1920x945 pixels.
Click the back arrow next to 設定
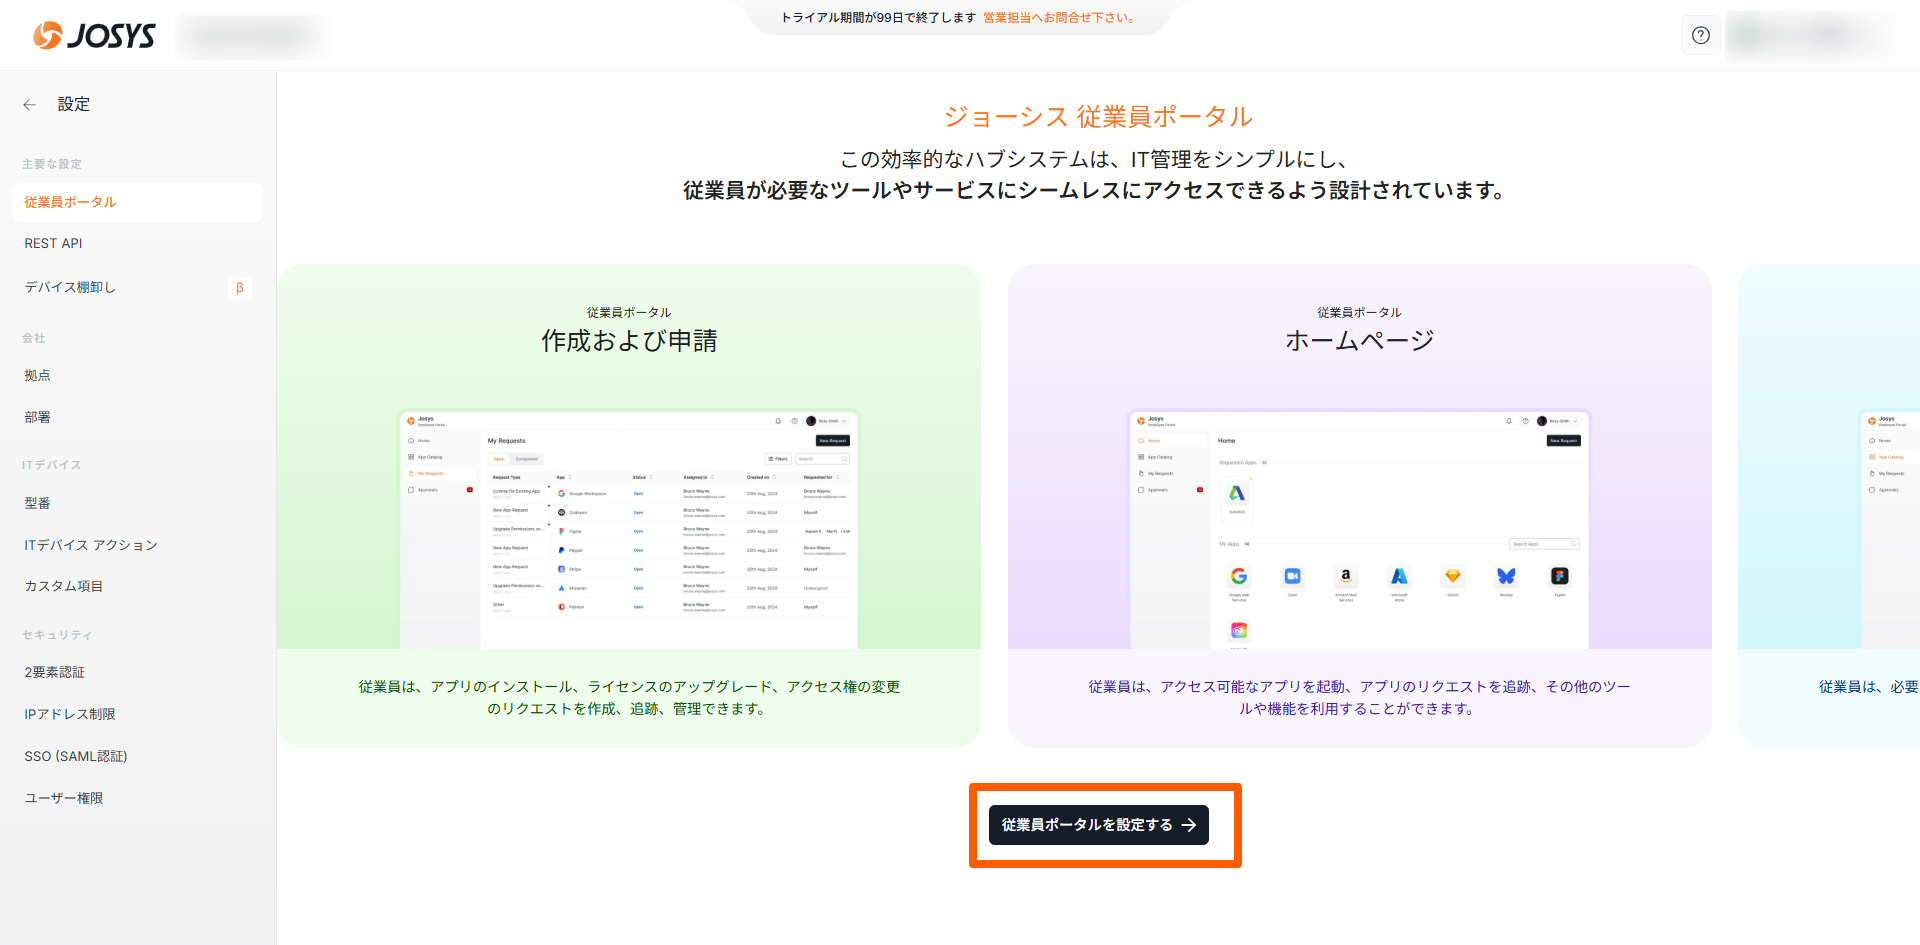coord(30,105)
